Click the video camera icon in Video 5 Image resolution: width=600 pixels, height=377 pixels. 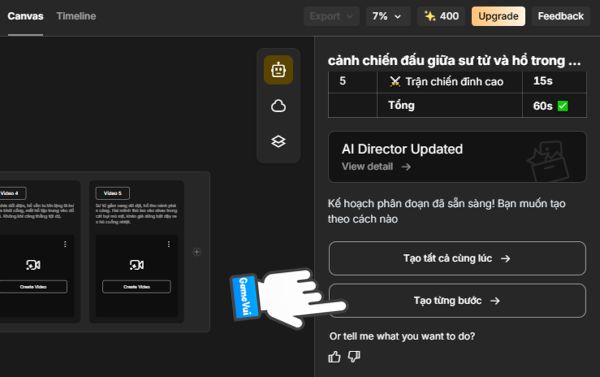tap(137, 265)
